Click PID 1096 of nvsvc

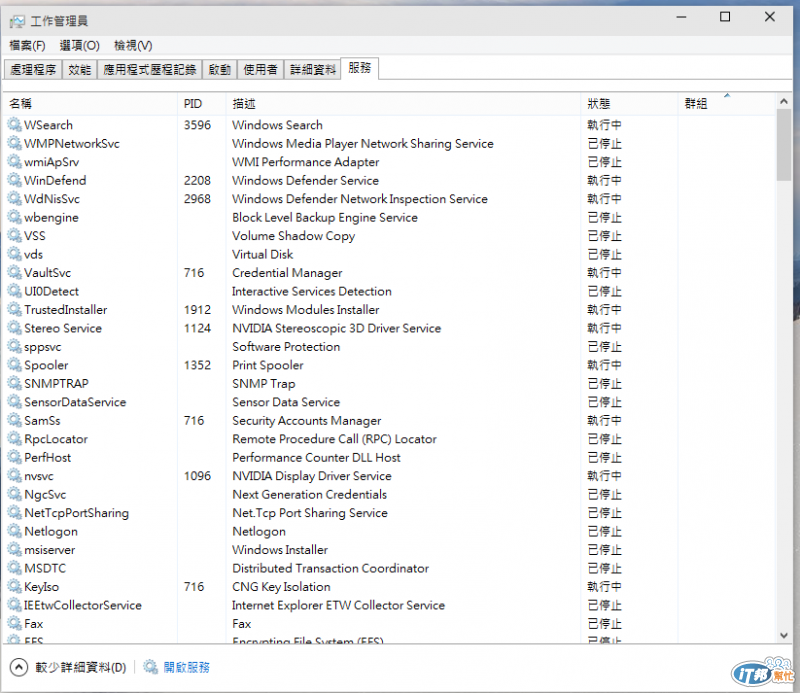pyautogui.click(x=197, y=476)
